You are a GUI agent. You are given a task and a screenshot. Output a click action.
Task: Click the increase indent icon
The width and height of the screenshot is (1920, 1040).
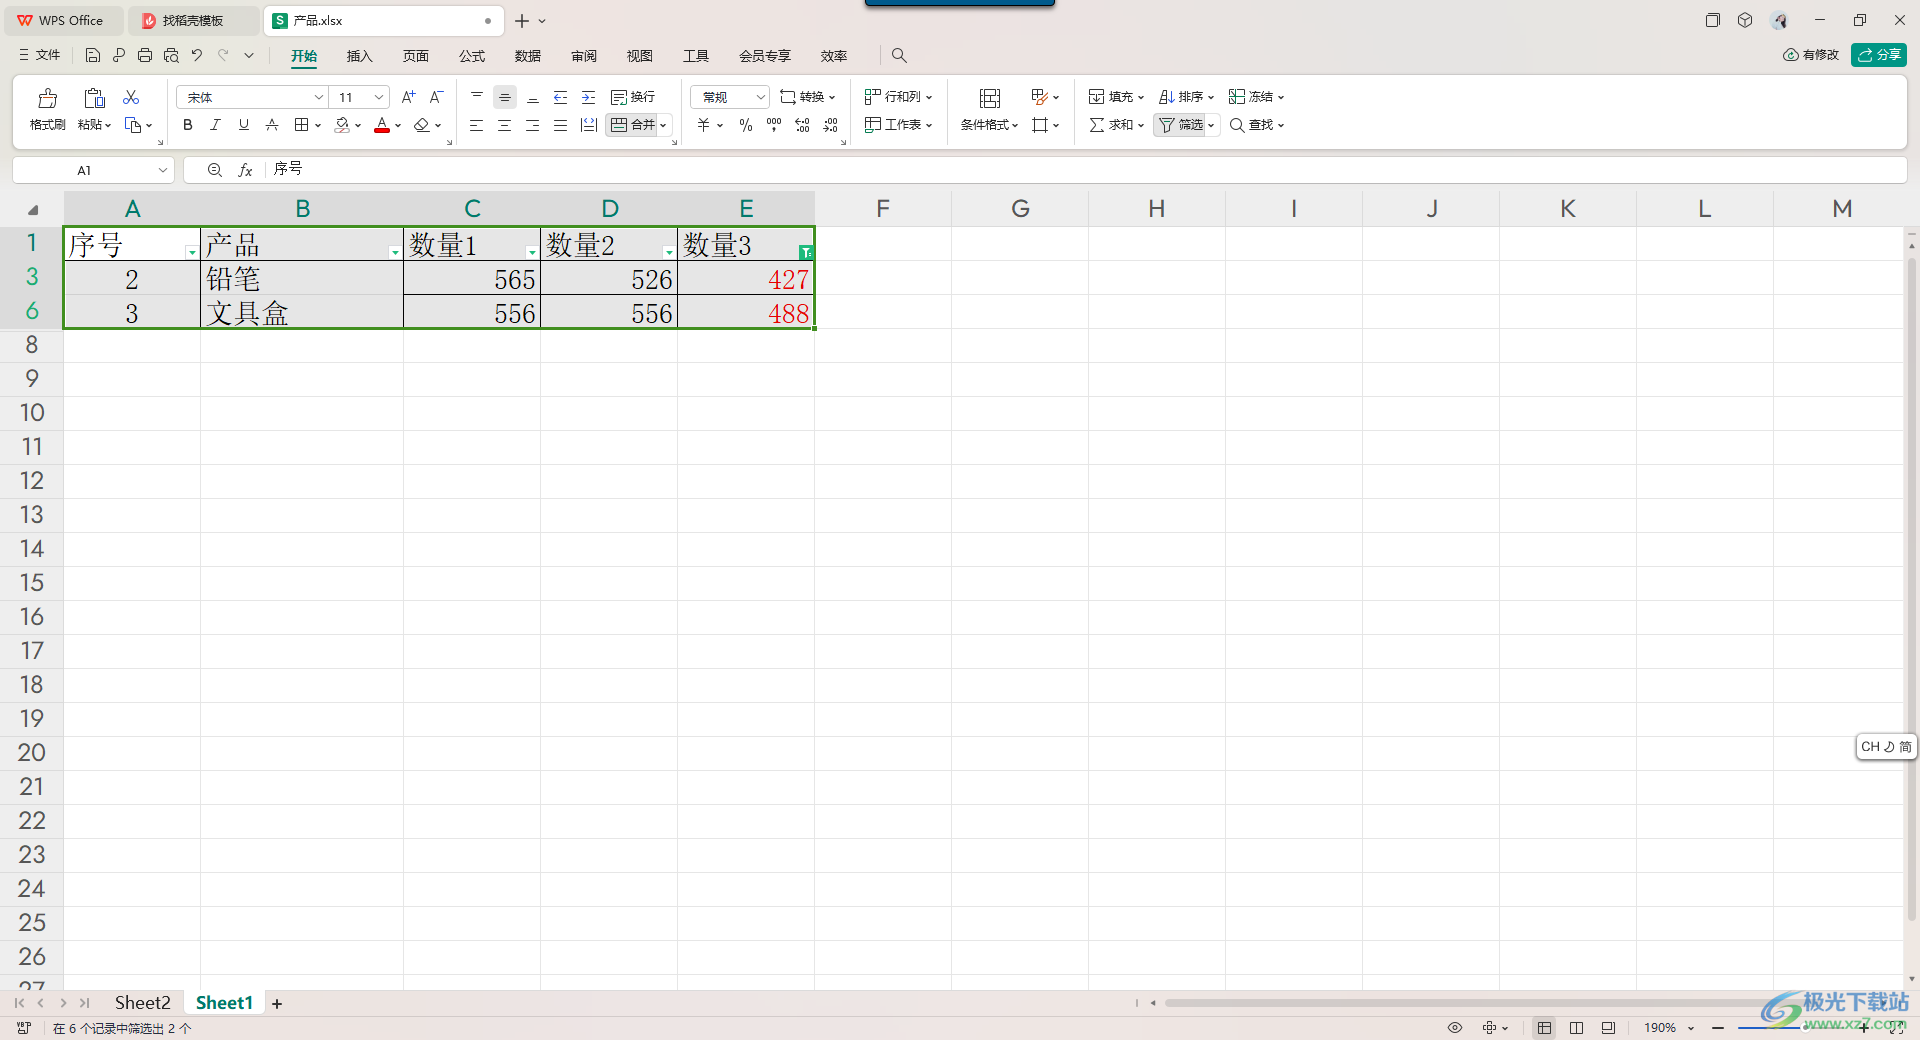click(x=589, y=97)
